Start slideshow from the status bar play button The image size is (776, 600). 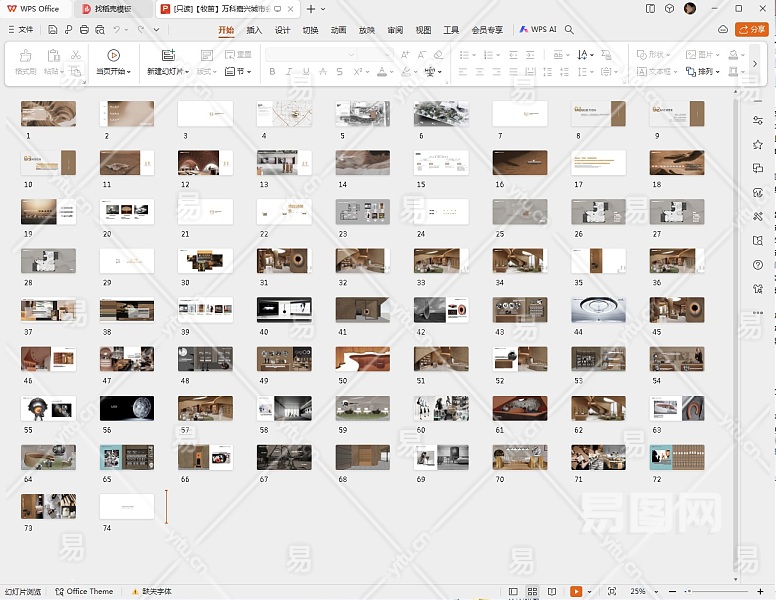tap(576, 592)
